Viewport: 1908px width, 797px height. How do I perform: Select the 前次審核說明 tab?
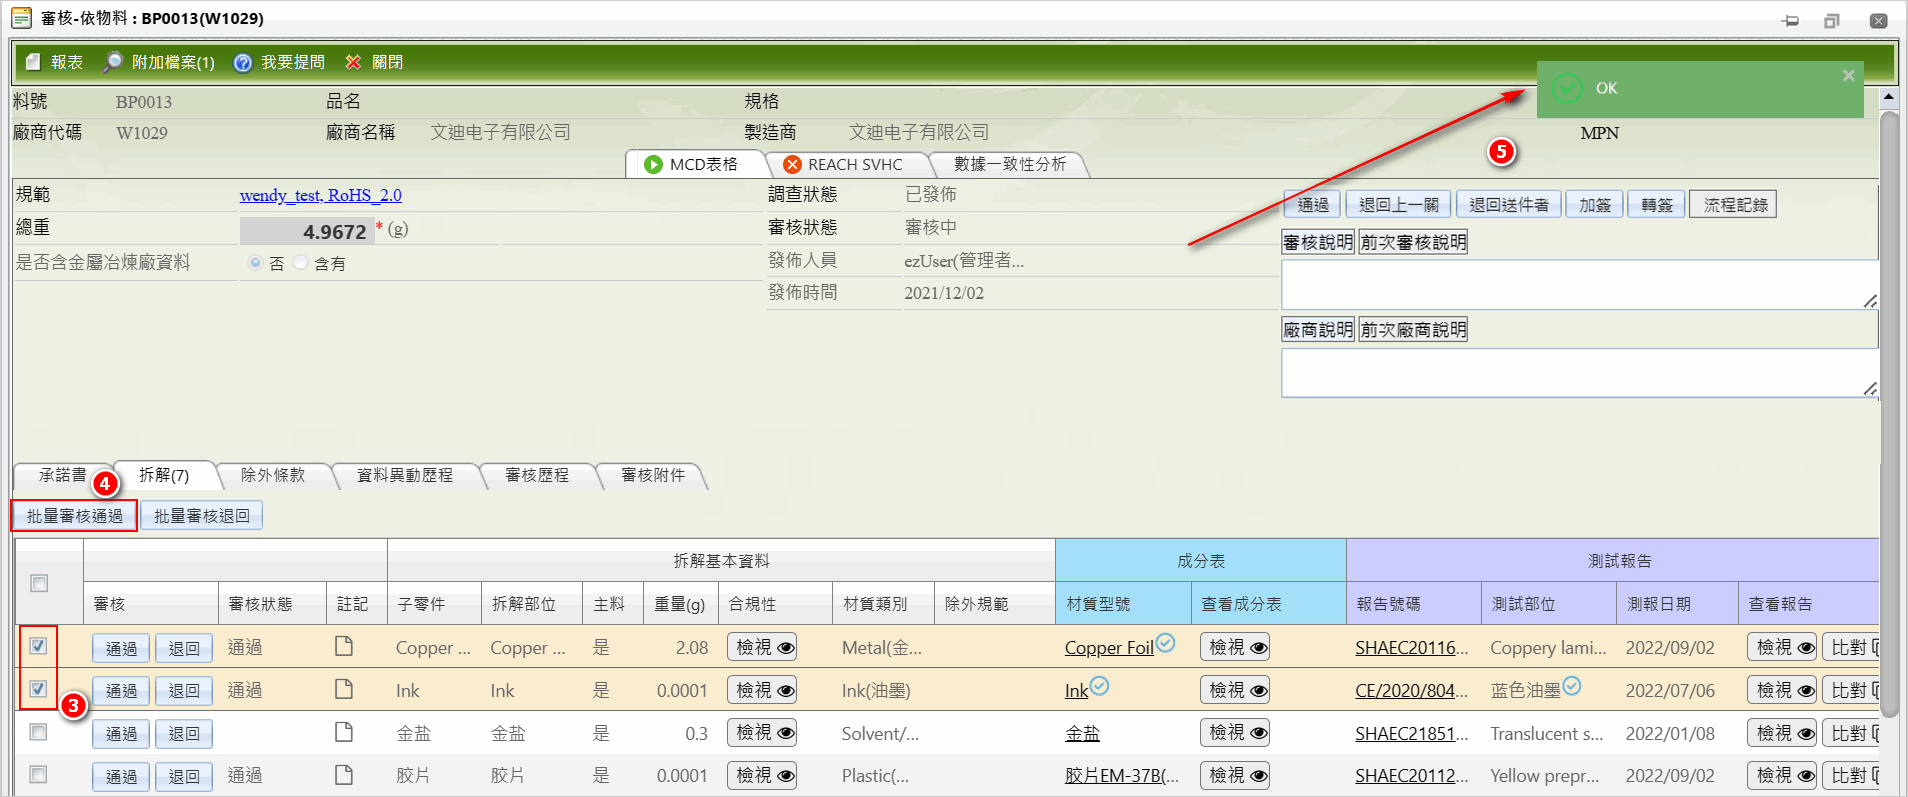coord(1412,242)
